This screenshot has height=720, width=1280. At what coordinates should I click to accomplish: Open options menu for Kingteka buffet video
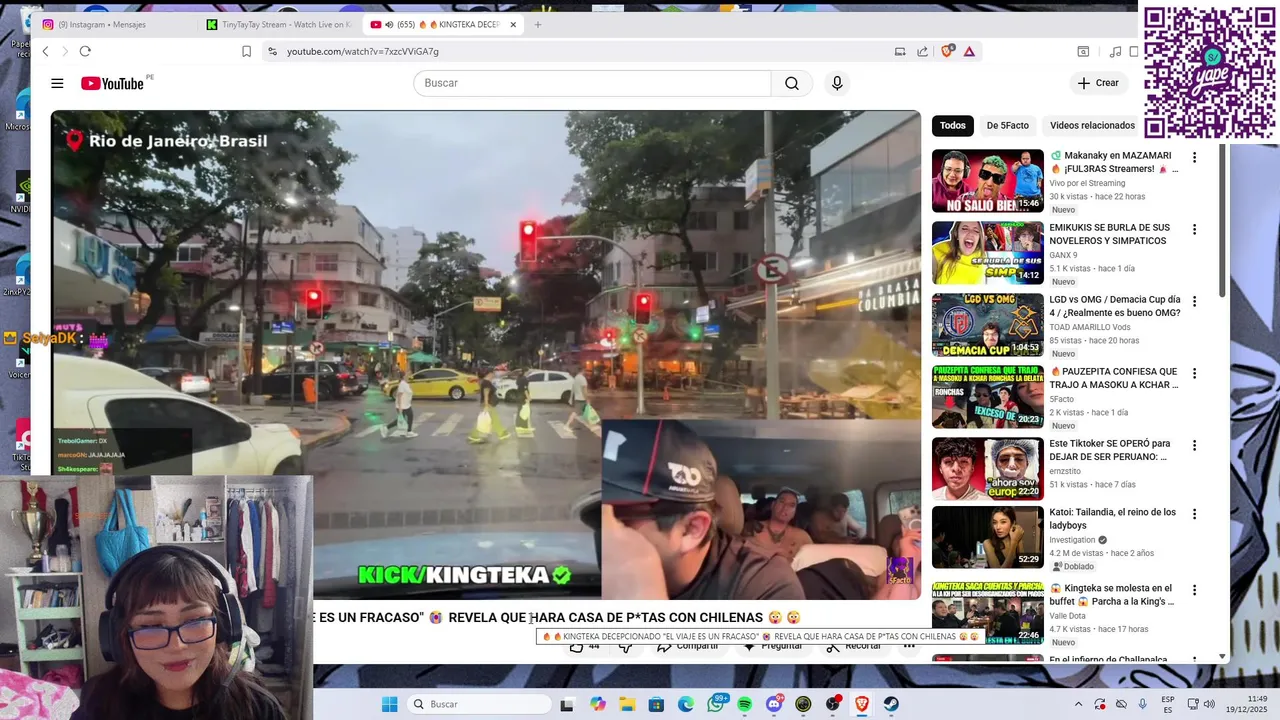(1193, 589)
